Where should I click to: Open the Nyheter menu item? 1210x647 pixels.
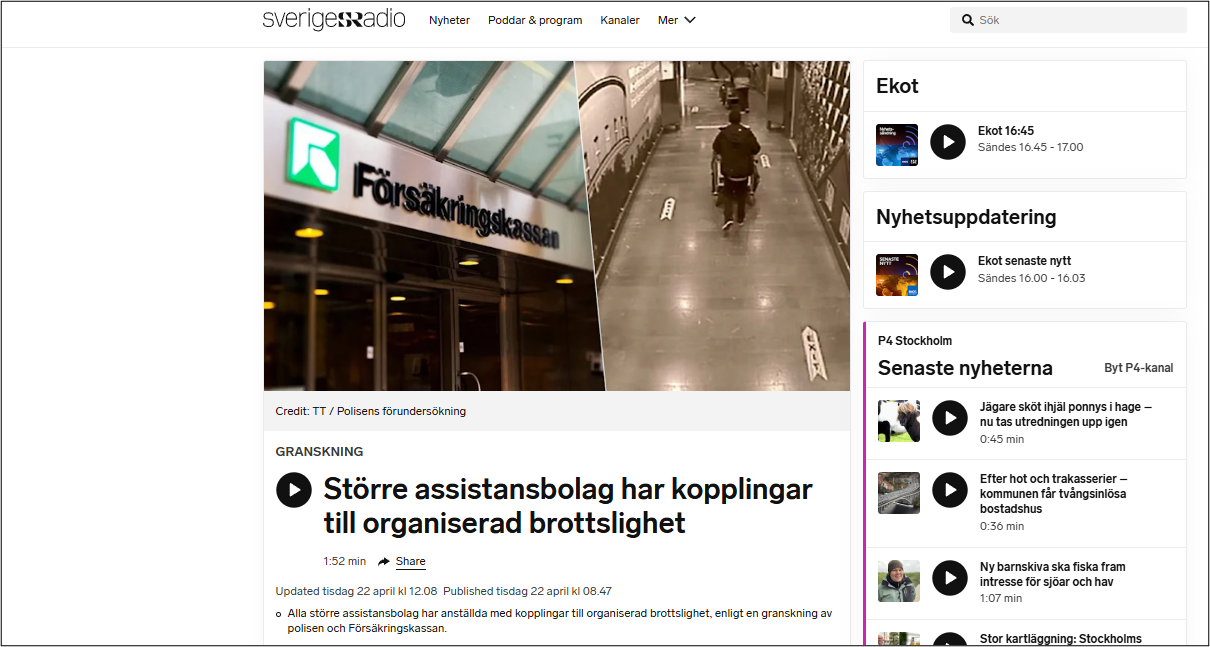pos(449,20)
